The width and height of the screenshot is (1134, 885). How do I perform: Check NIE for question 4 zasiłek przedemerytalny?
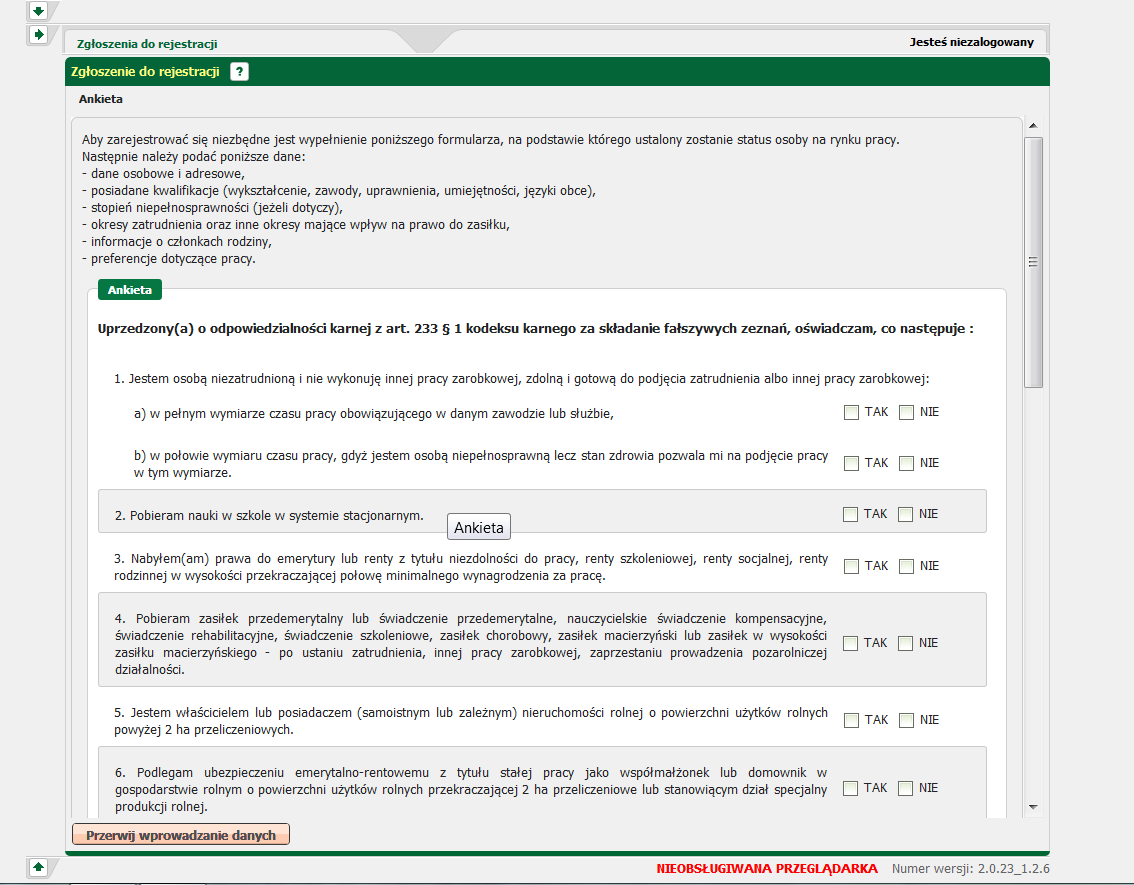[905, 644]
